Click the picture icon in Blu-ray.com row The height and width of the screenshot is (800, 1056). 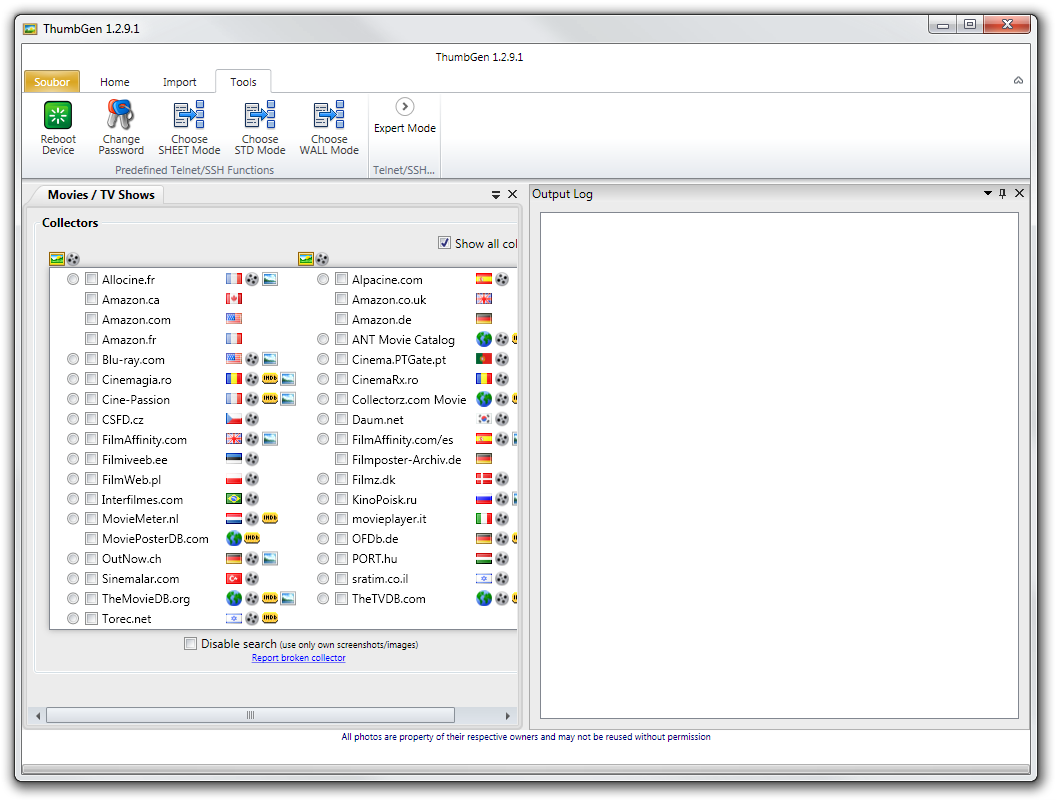(x=269, y=359)
